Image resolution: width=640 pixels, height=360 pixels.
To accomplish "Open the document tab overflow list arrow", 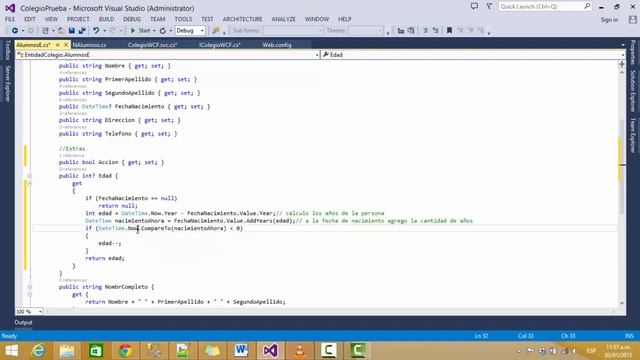I will [x=623, y=45].
